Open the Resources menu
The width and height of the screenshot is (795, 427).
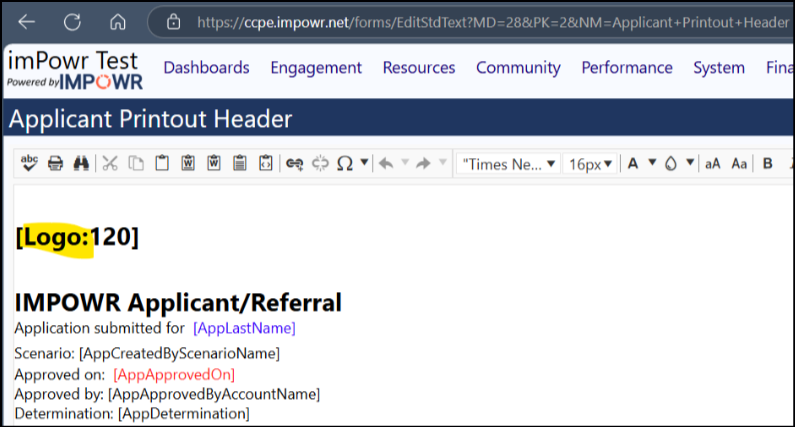(x=419, y=67)
